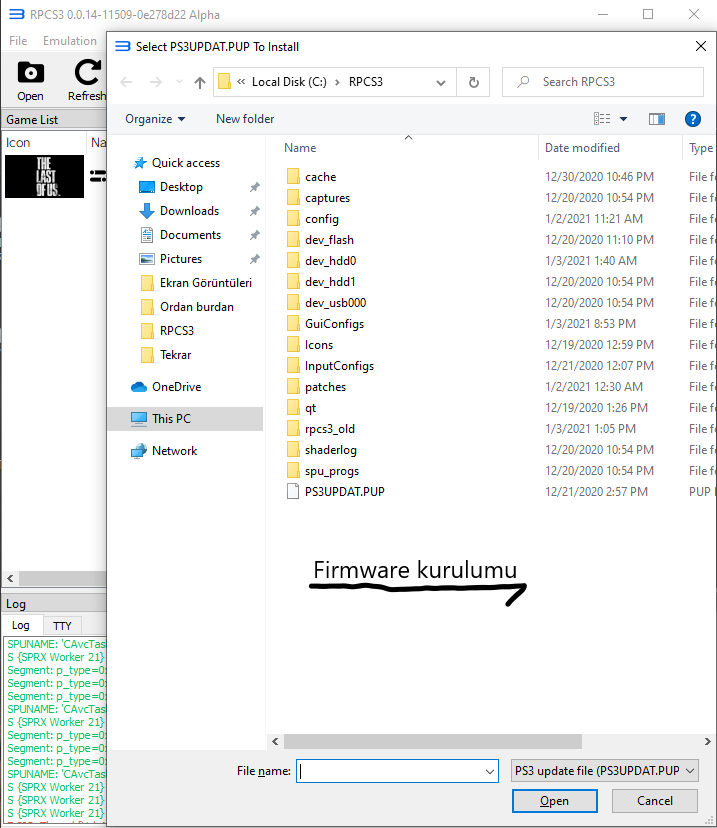
Task: Select the config folder
Action: [322, 219]
